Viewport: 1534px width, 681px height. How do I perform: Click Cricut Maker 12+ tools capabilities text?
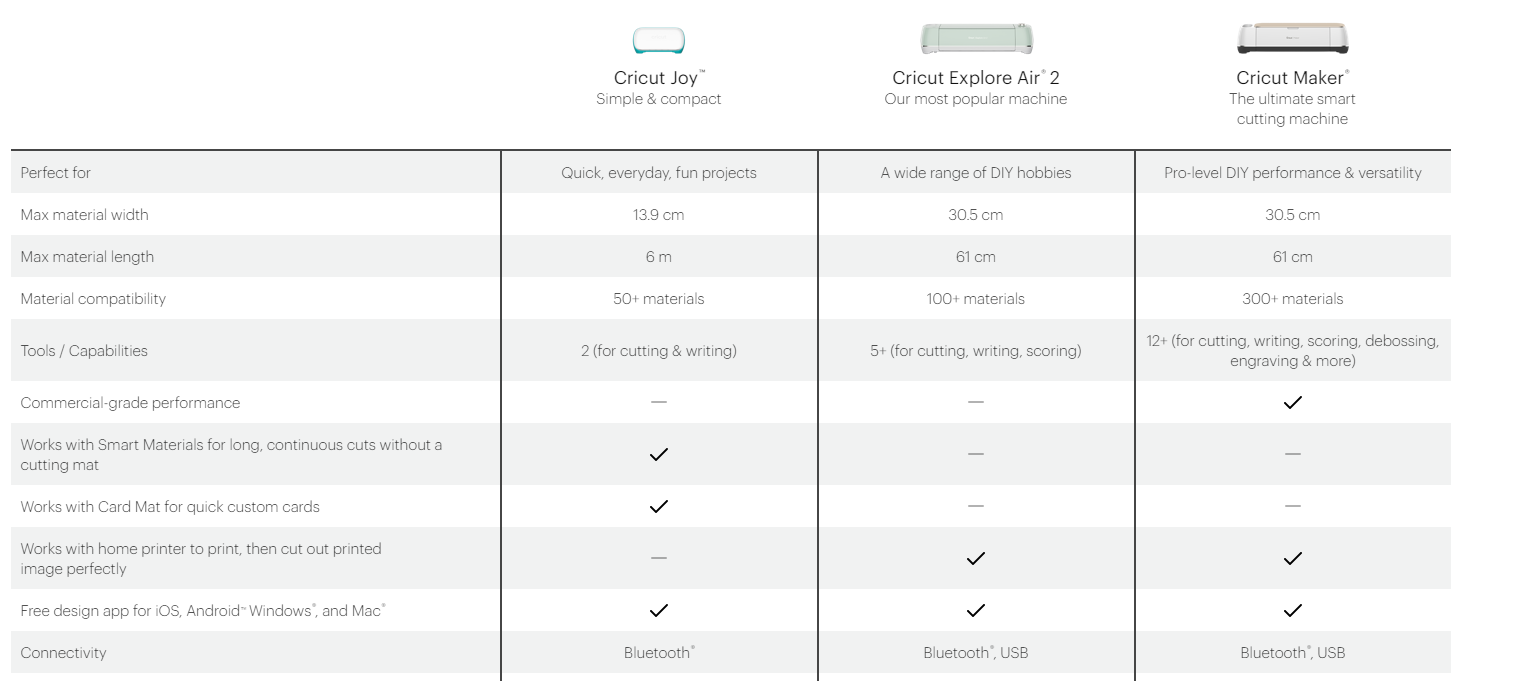tap(1292, 351)
